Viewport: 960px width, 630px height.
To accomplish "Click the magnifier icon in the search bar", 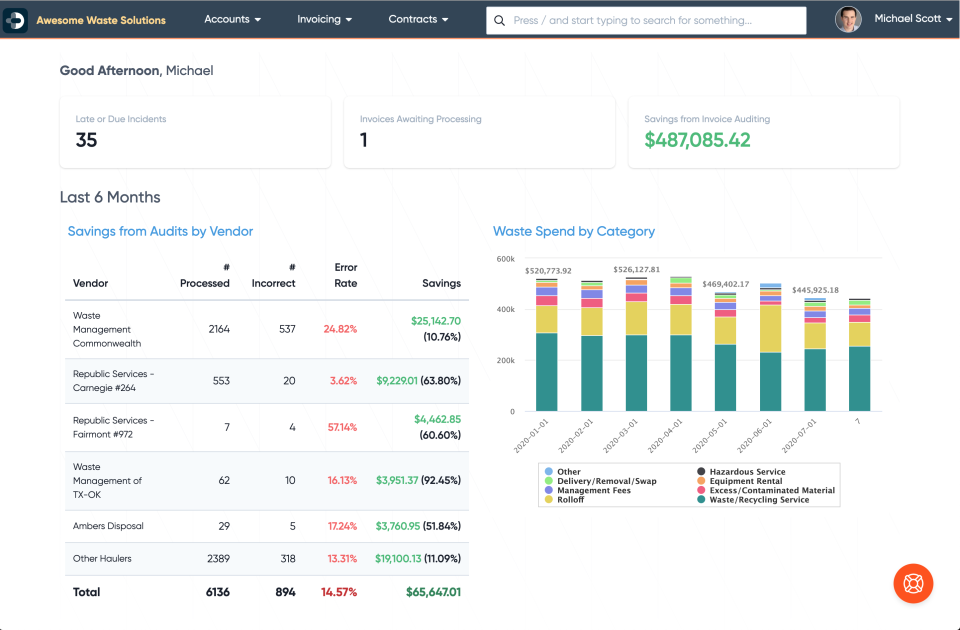I will [500, 19].
